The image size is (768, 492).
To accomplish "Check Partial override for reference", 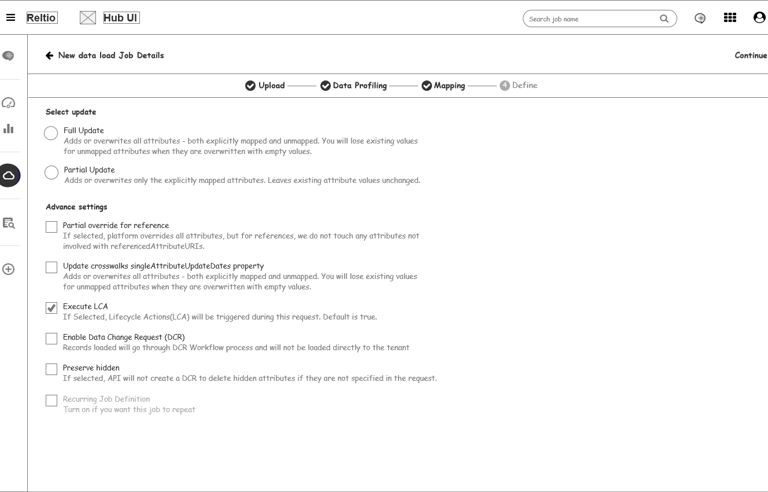I will tap(51, 227).
